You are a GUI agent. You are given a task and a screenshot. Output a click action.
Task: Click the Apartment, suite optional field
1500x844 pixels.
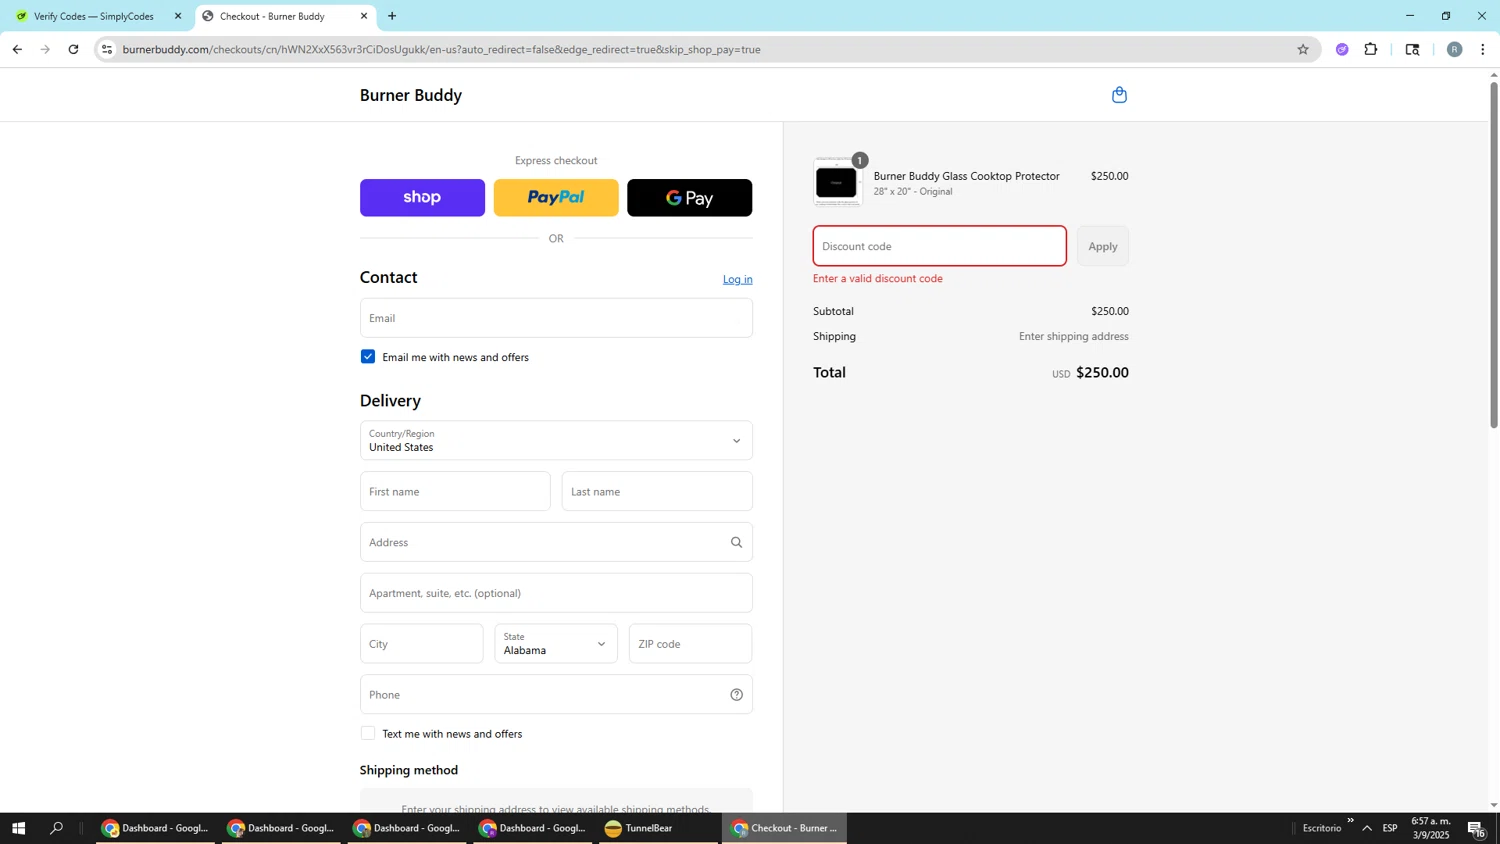tap(556, 593)
